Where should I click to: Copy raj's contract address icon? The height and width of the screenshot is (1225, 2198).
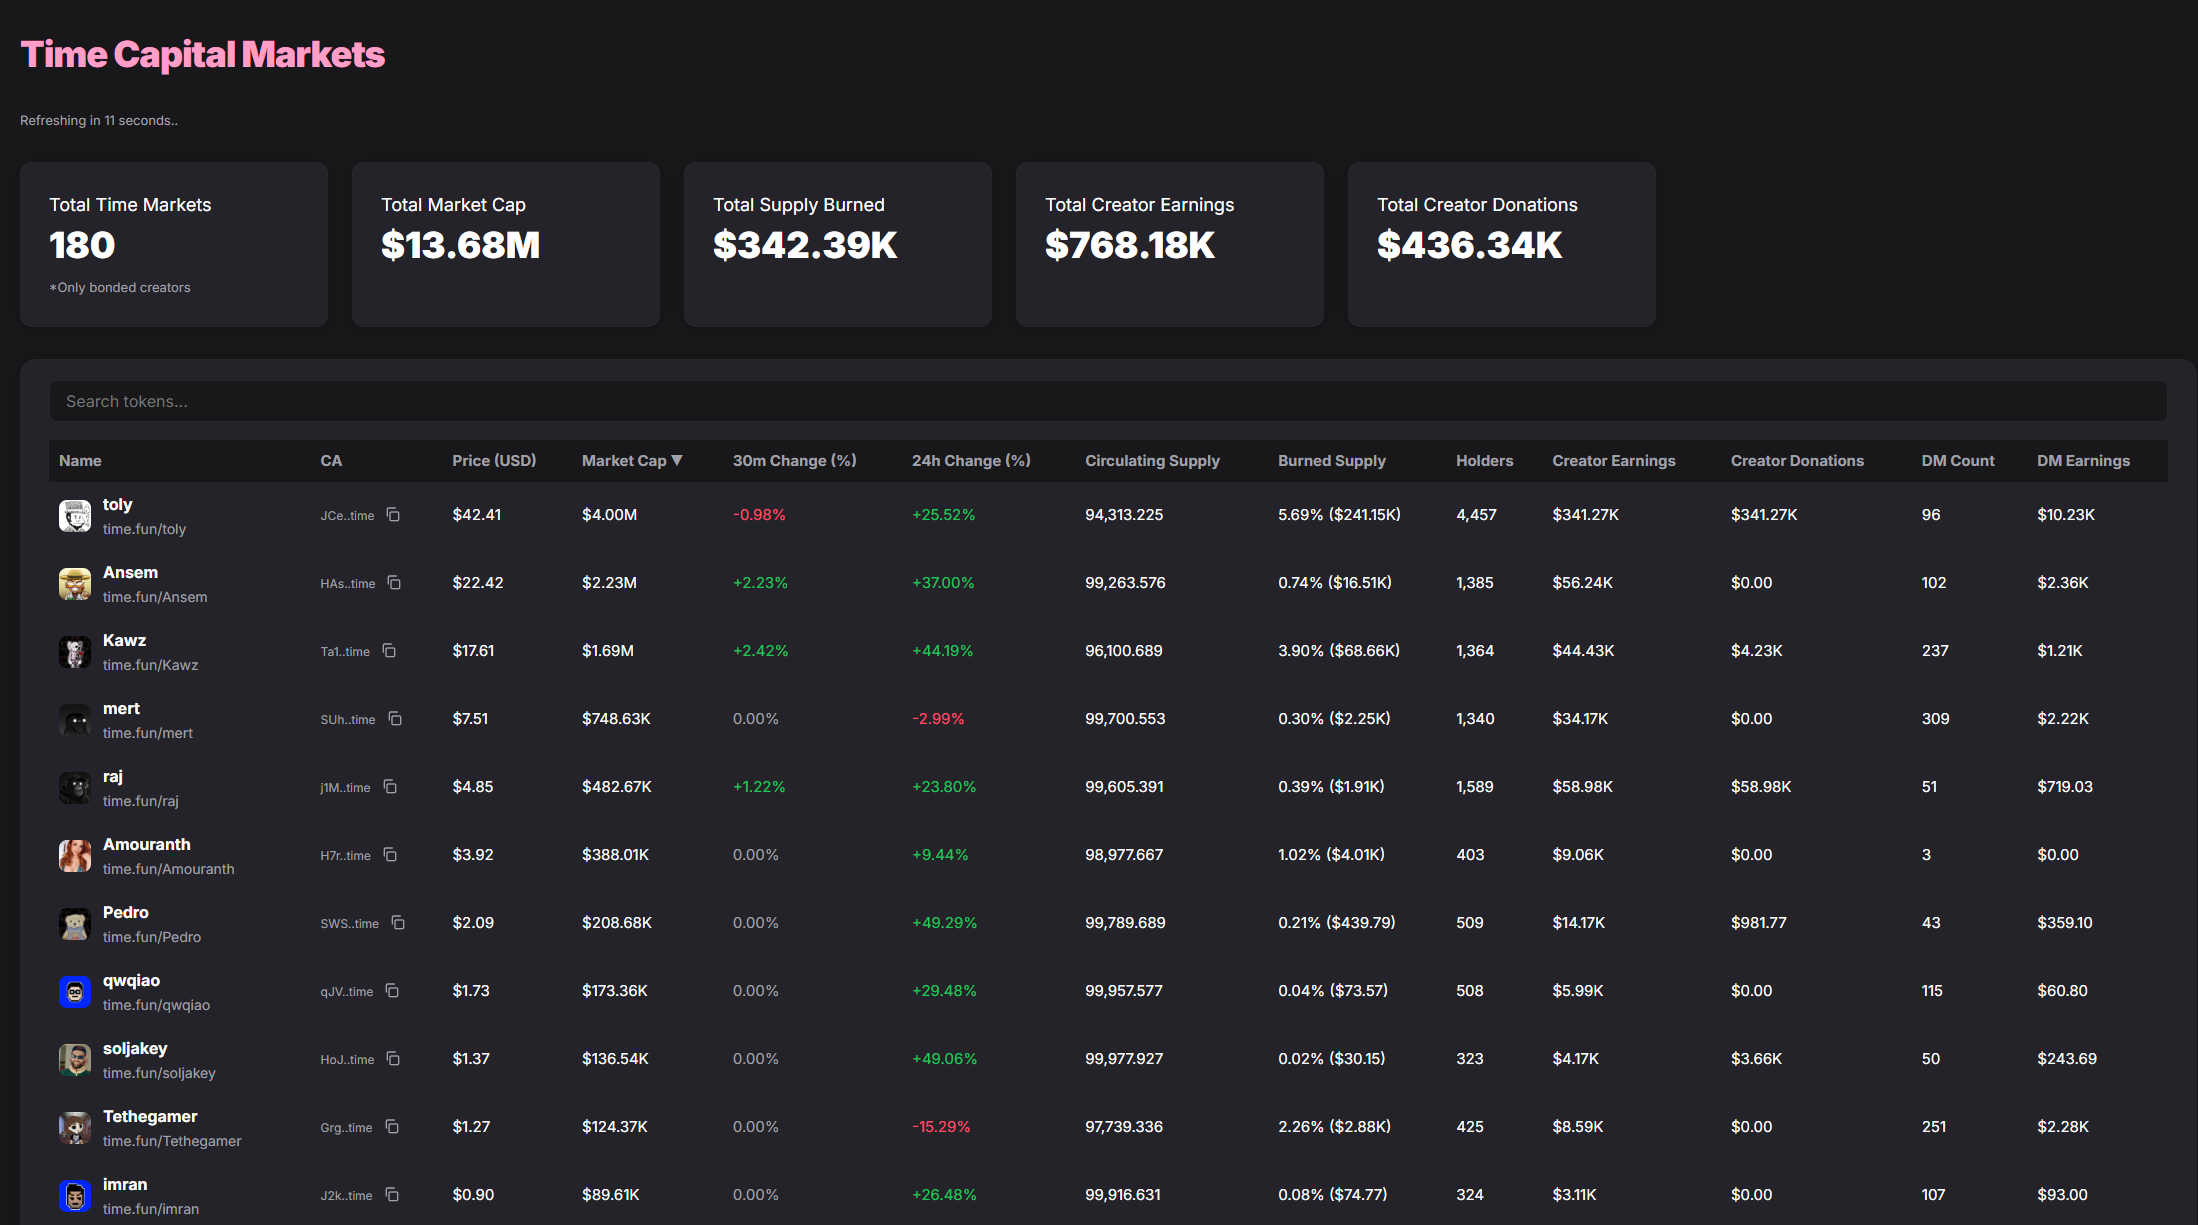[390, 787]
